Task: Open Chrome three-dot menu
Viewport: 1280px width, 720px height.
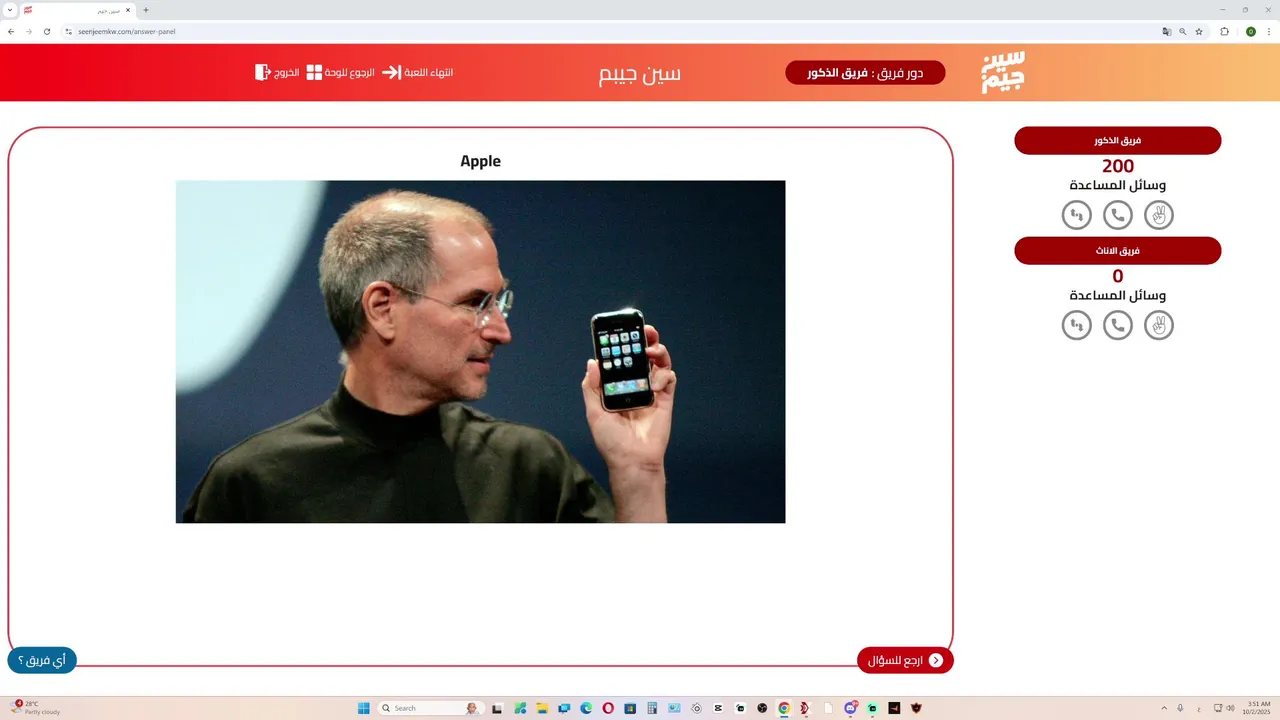Action: pyautogui.click(x=1268, y=31)
